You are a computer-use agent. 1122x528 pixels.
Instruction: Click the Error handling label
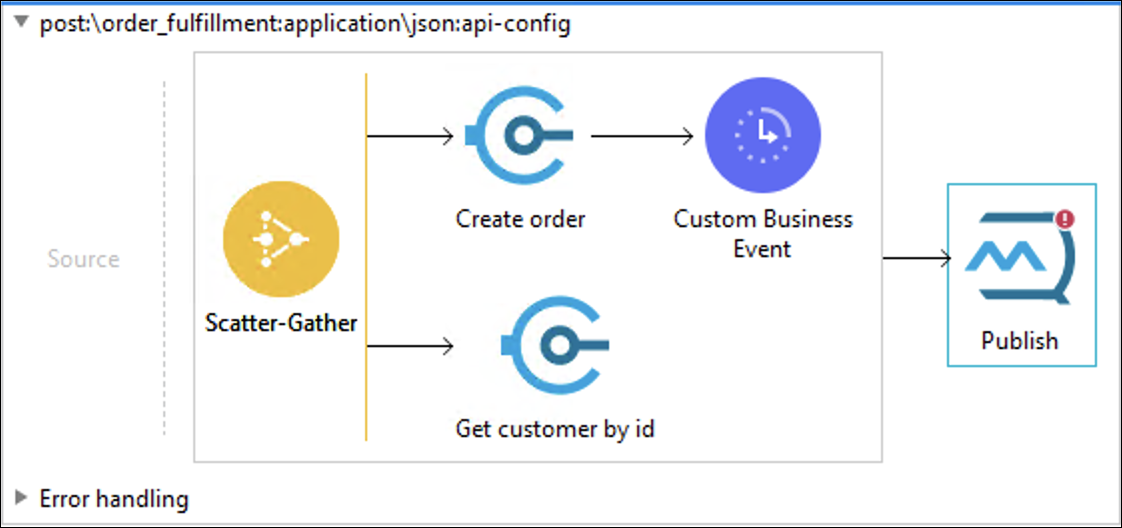114,498
